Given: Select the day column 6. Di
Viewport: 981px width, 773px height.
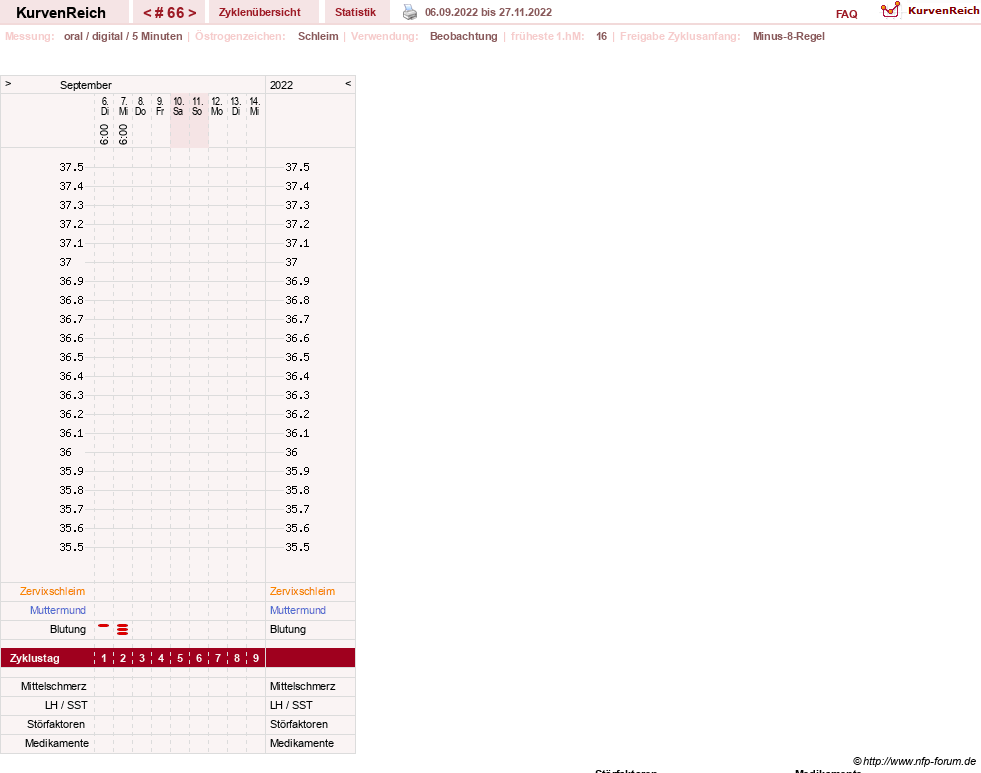Looking at the screenshot, I should (104, 106).
